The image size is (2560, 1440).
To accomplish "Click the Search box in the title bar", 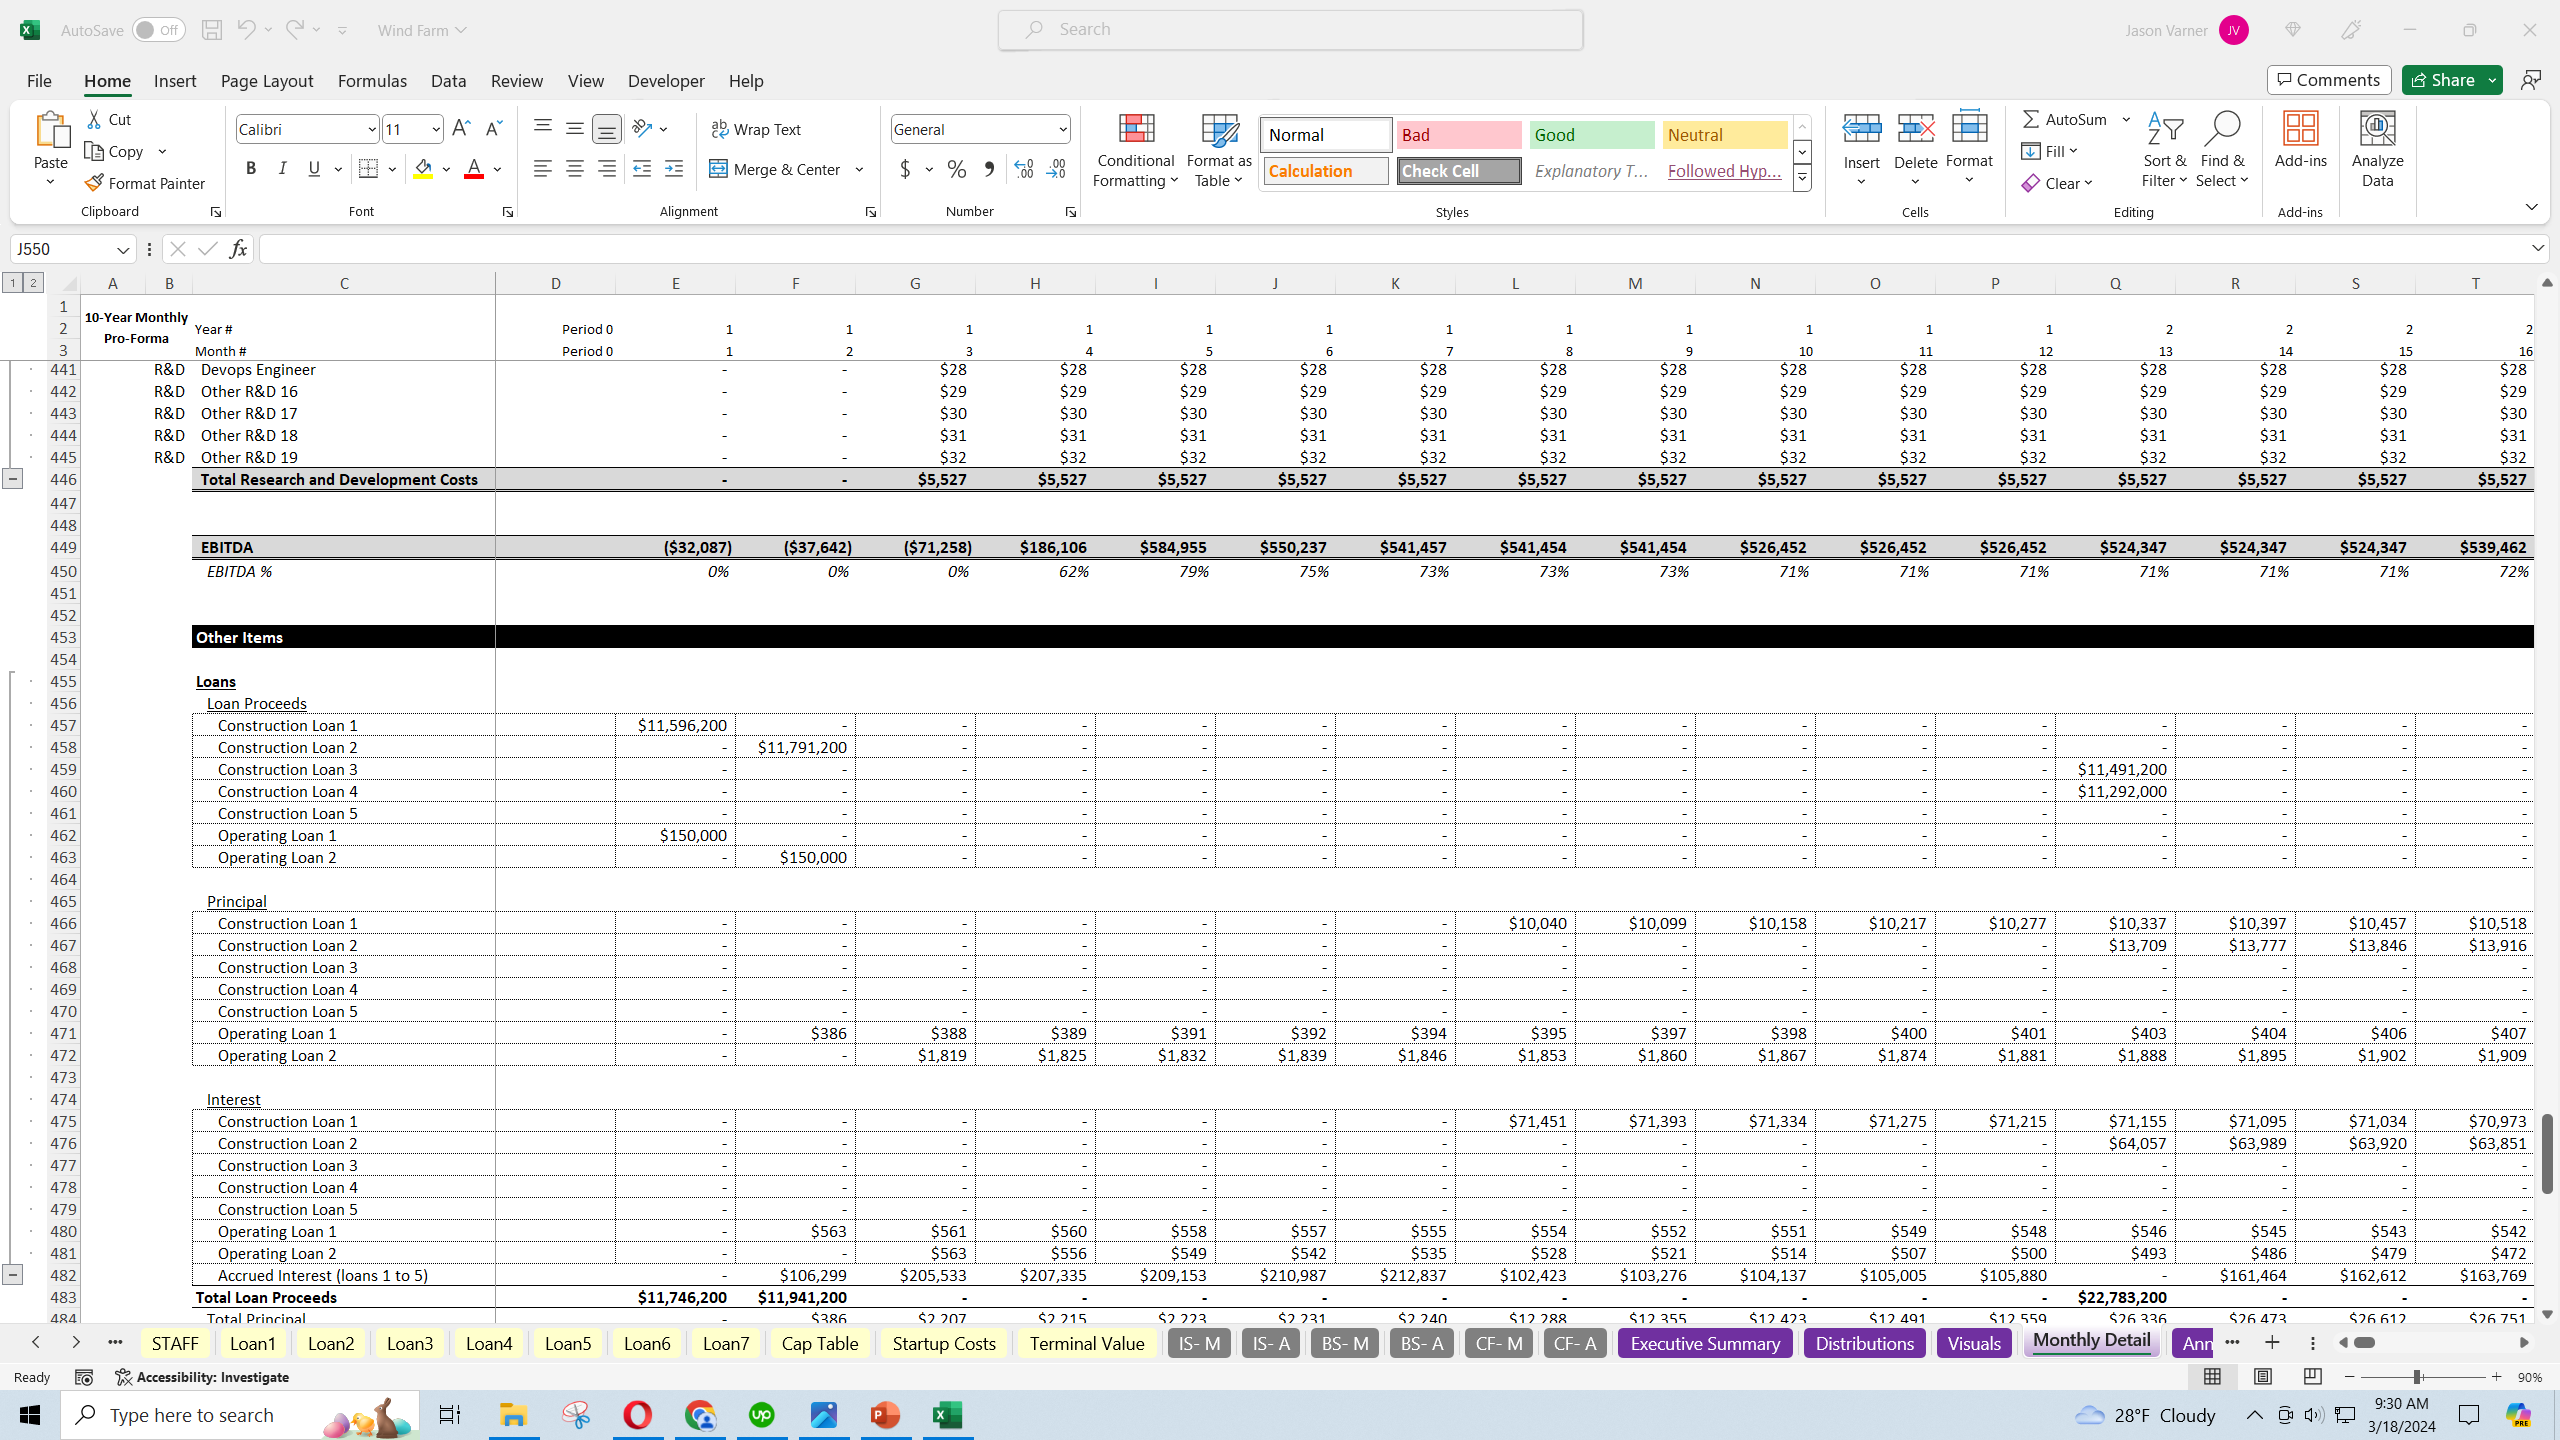I will point(1290,30).
